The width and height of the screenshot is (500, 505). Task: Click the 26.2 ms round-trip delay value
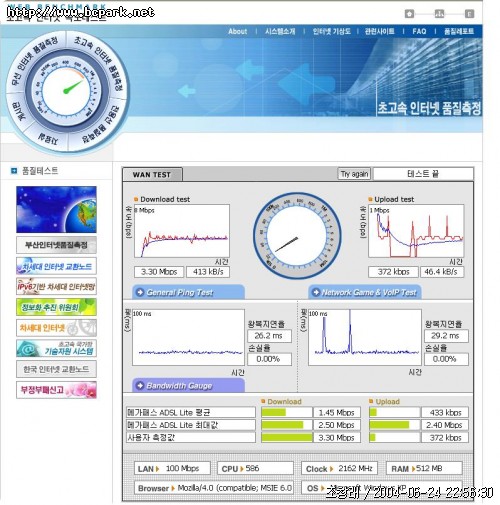[x=269, y=336]
